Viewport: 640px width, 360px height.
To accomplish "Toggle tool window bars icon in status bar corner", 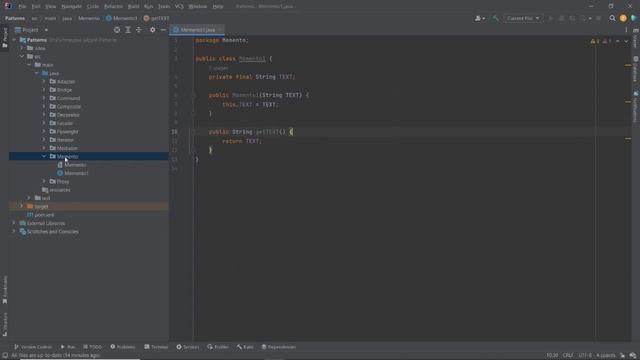I will (x=5, y=356).
